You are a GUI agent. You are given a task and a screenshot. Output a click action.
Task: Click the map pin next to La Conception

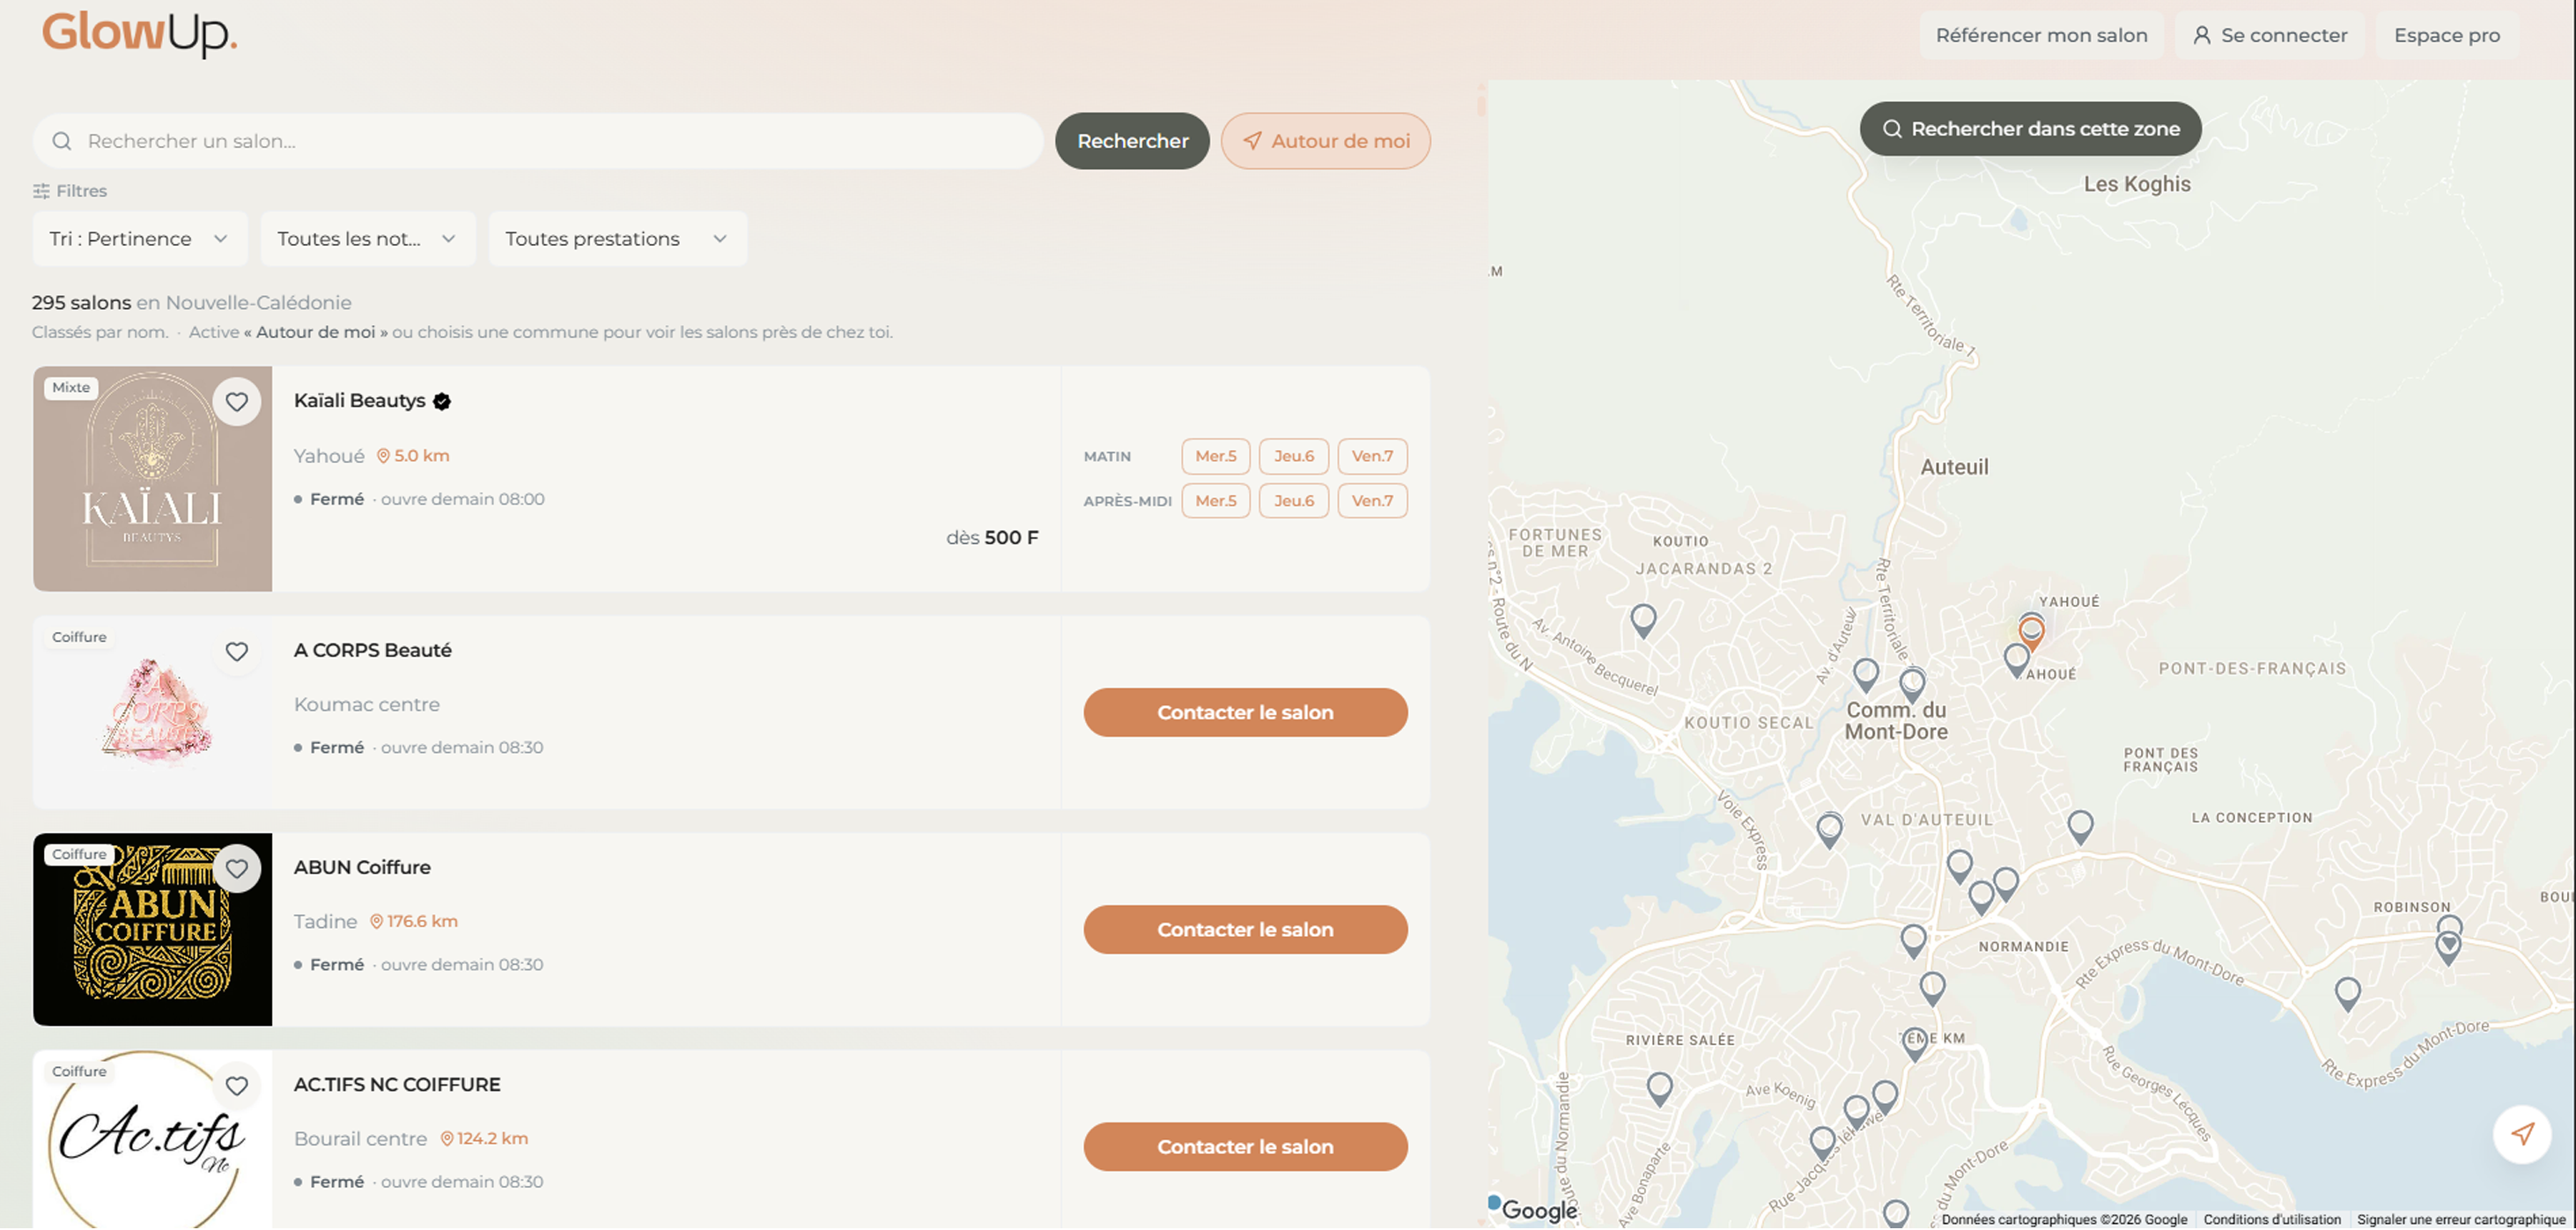click(2080, 826)
